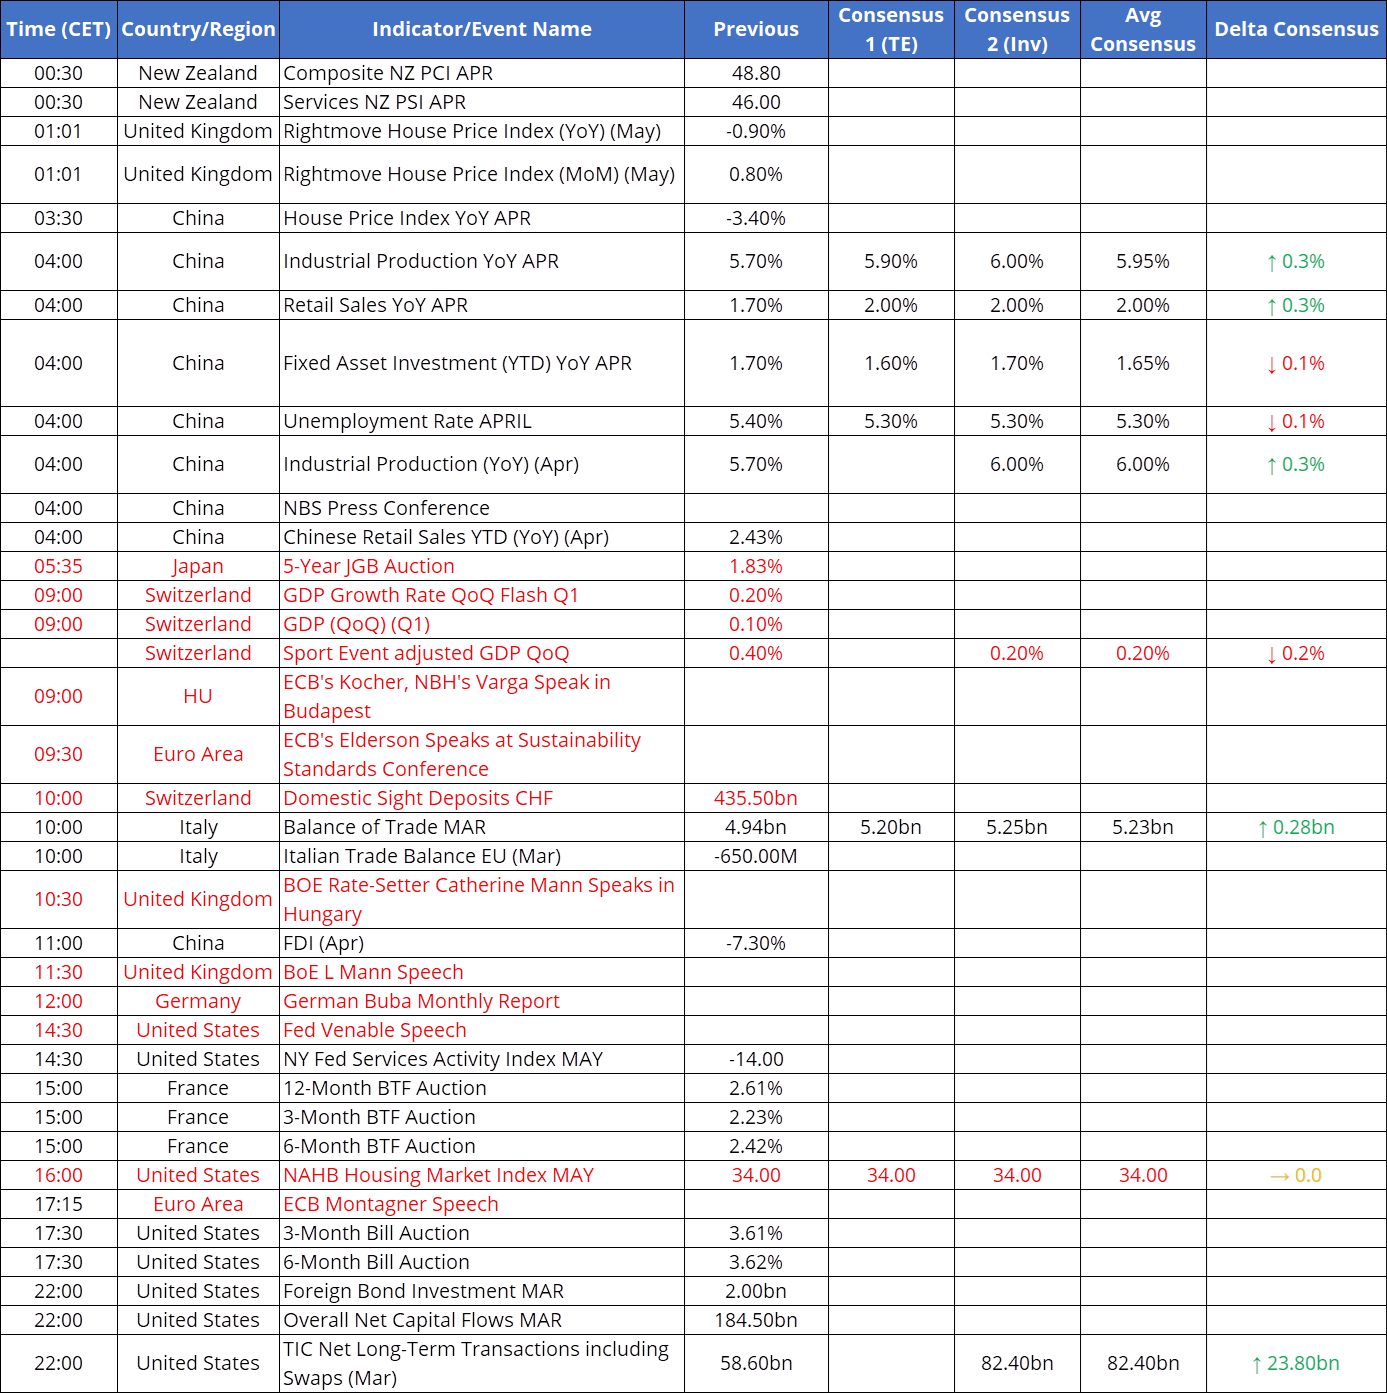Select the "Country/Region" column header
This screenshot has height=1393, width=1387.
coord(198,29)
